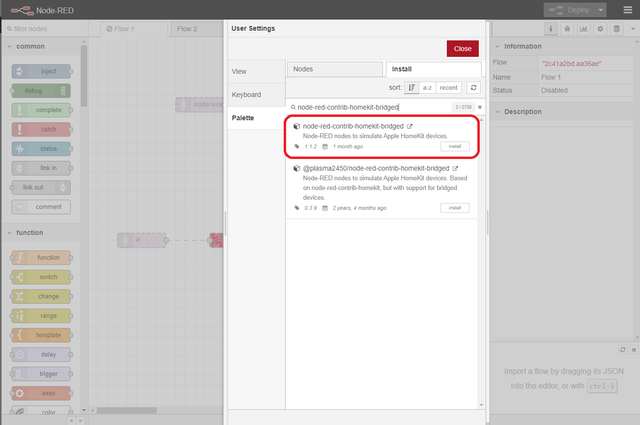Open the context data sidebar icon
Viewport: 640px width, 425px height.
(616, 29)
